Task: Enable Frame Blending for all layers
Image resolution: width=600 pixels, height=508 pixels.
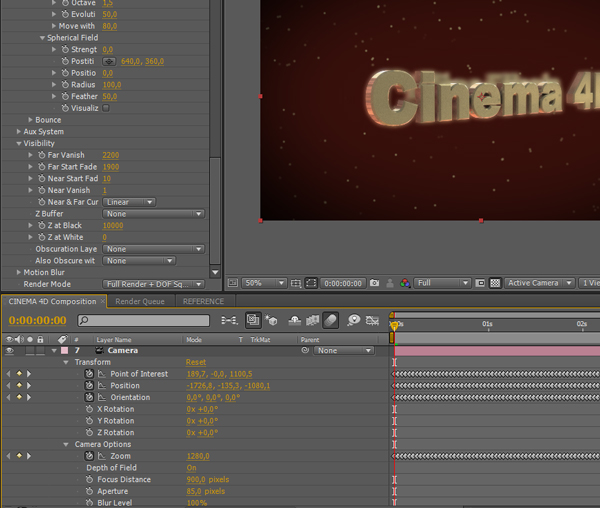Action: pos(312,320)
